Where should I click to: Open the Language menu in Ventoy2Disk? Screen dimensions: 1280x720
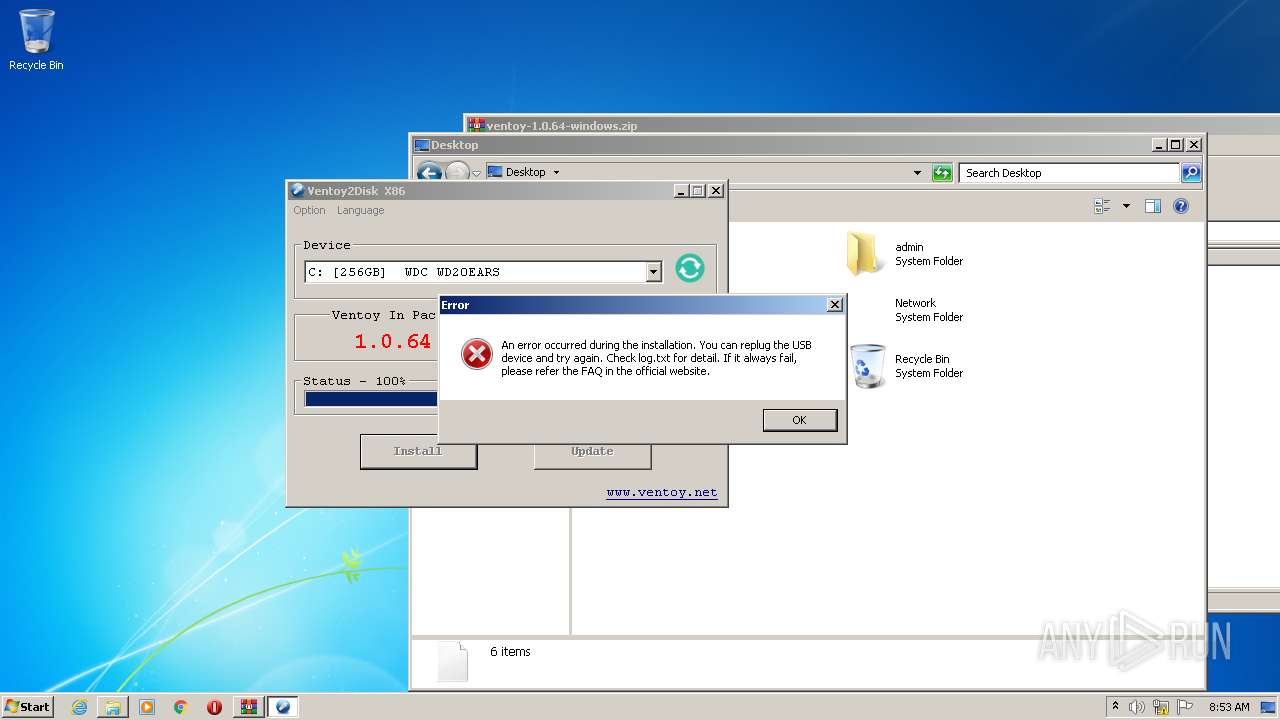pyautogui.click(x=360, y=210)
